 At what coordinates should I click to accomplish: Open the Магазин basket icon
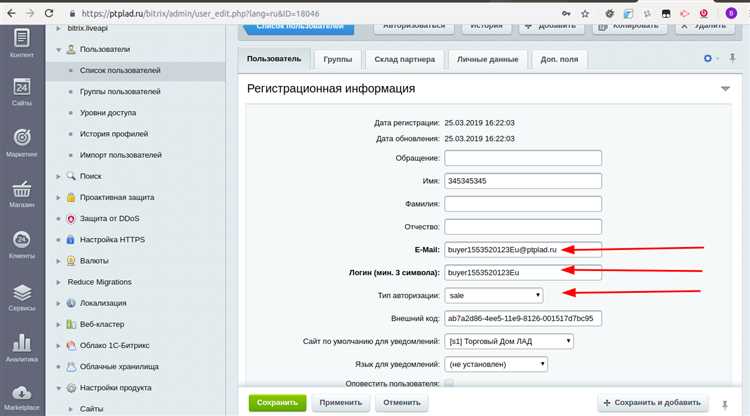[22, 194]
